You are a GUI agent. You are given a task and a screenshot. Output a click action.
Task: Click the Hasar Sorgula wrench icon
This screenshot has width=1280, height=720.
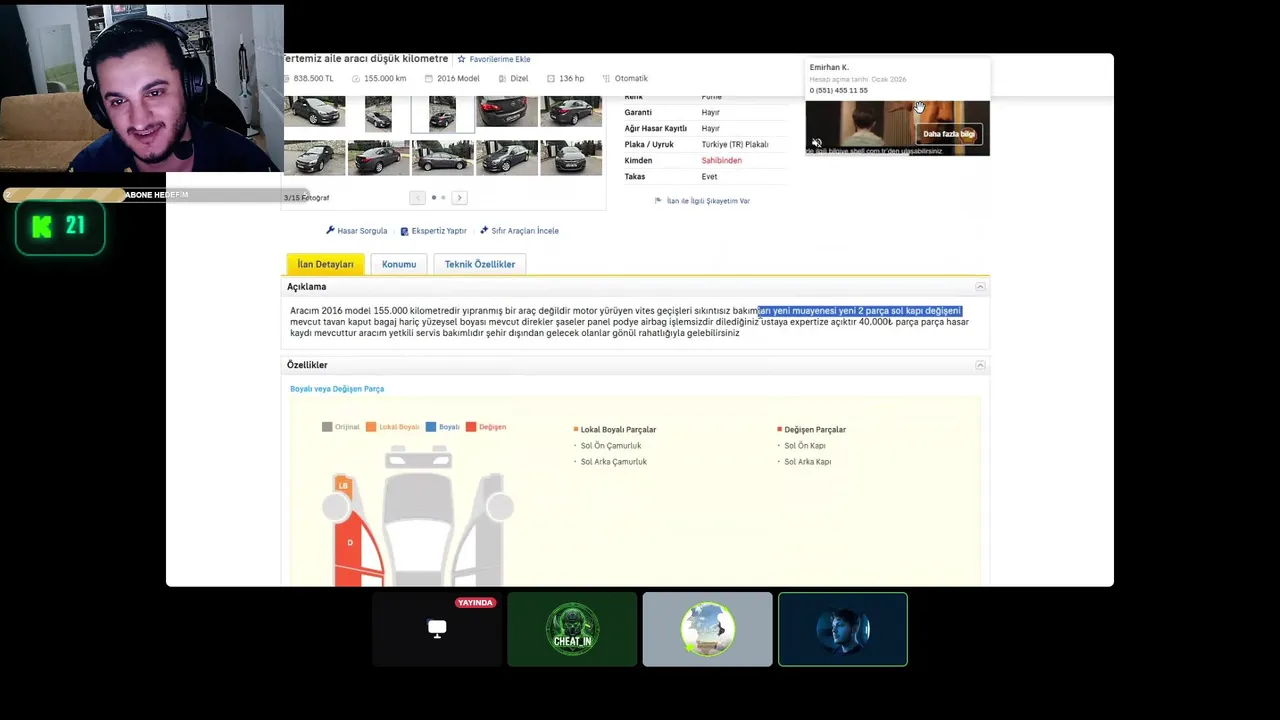point(330,230)
